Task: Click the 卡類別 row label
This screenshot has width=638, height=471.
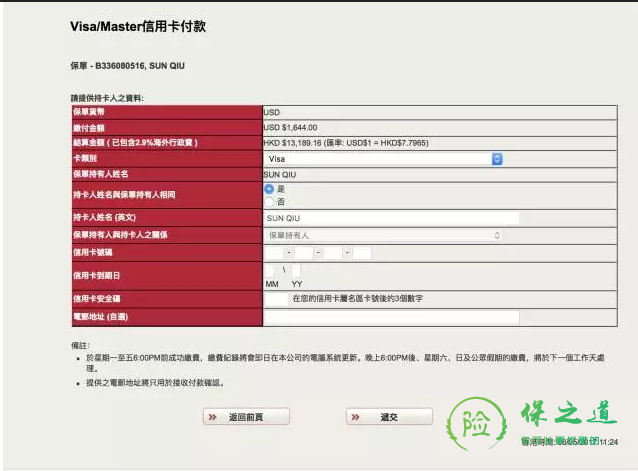Action: pos(85,159)
